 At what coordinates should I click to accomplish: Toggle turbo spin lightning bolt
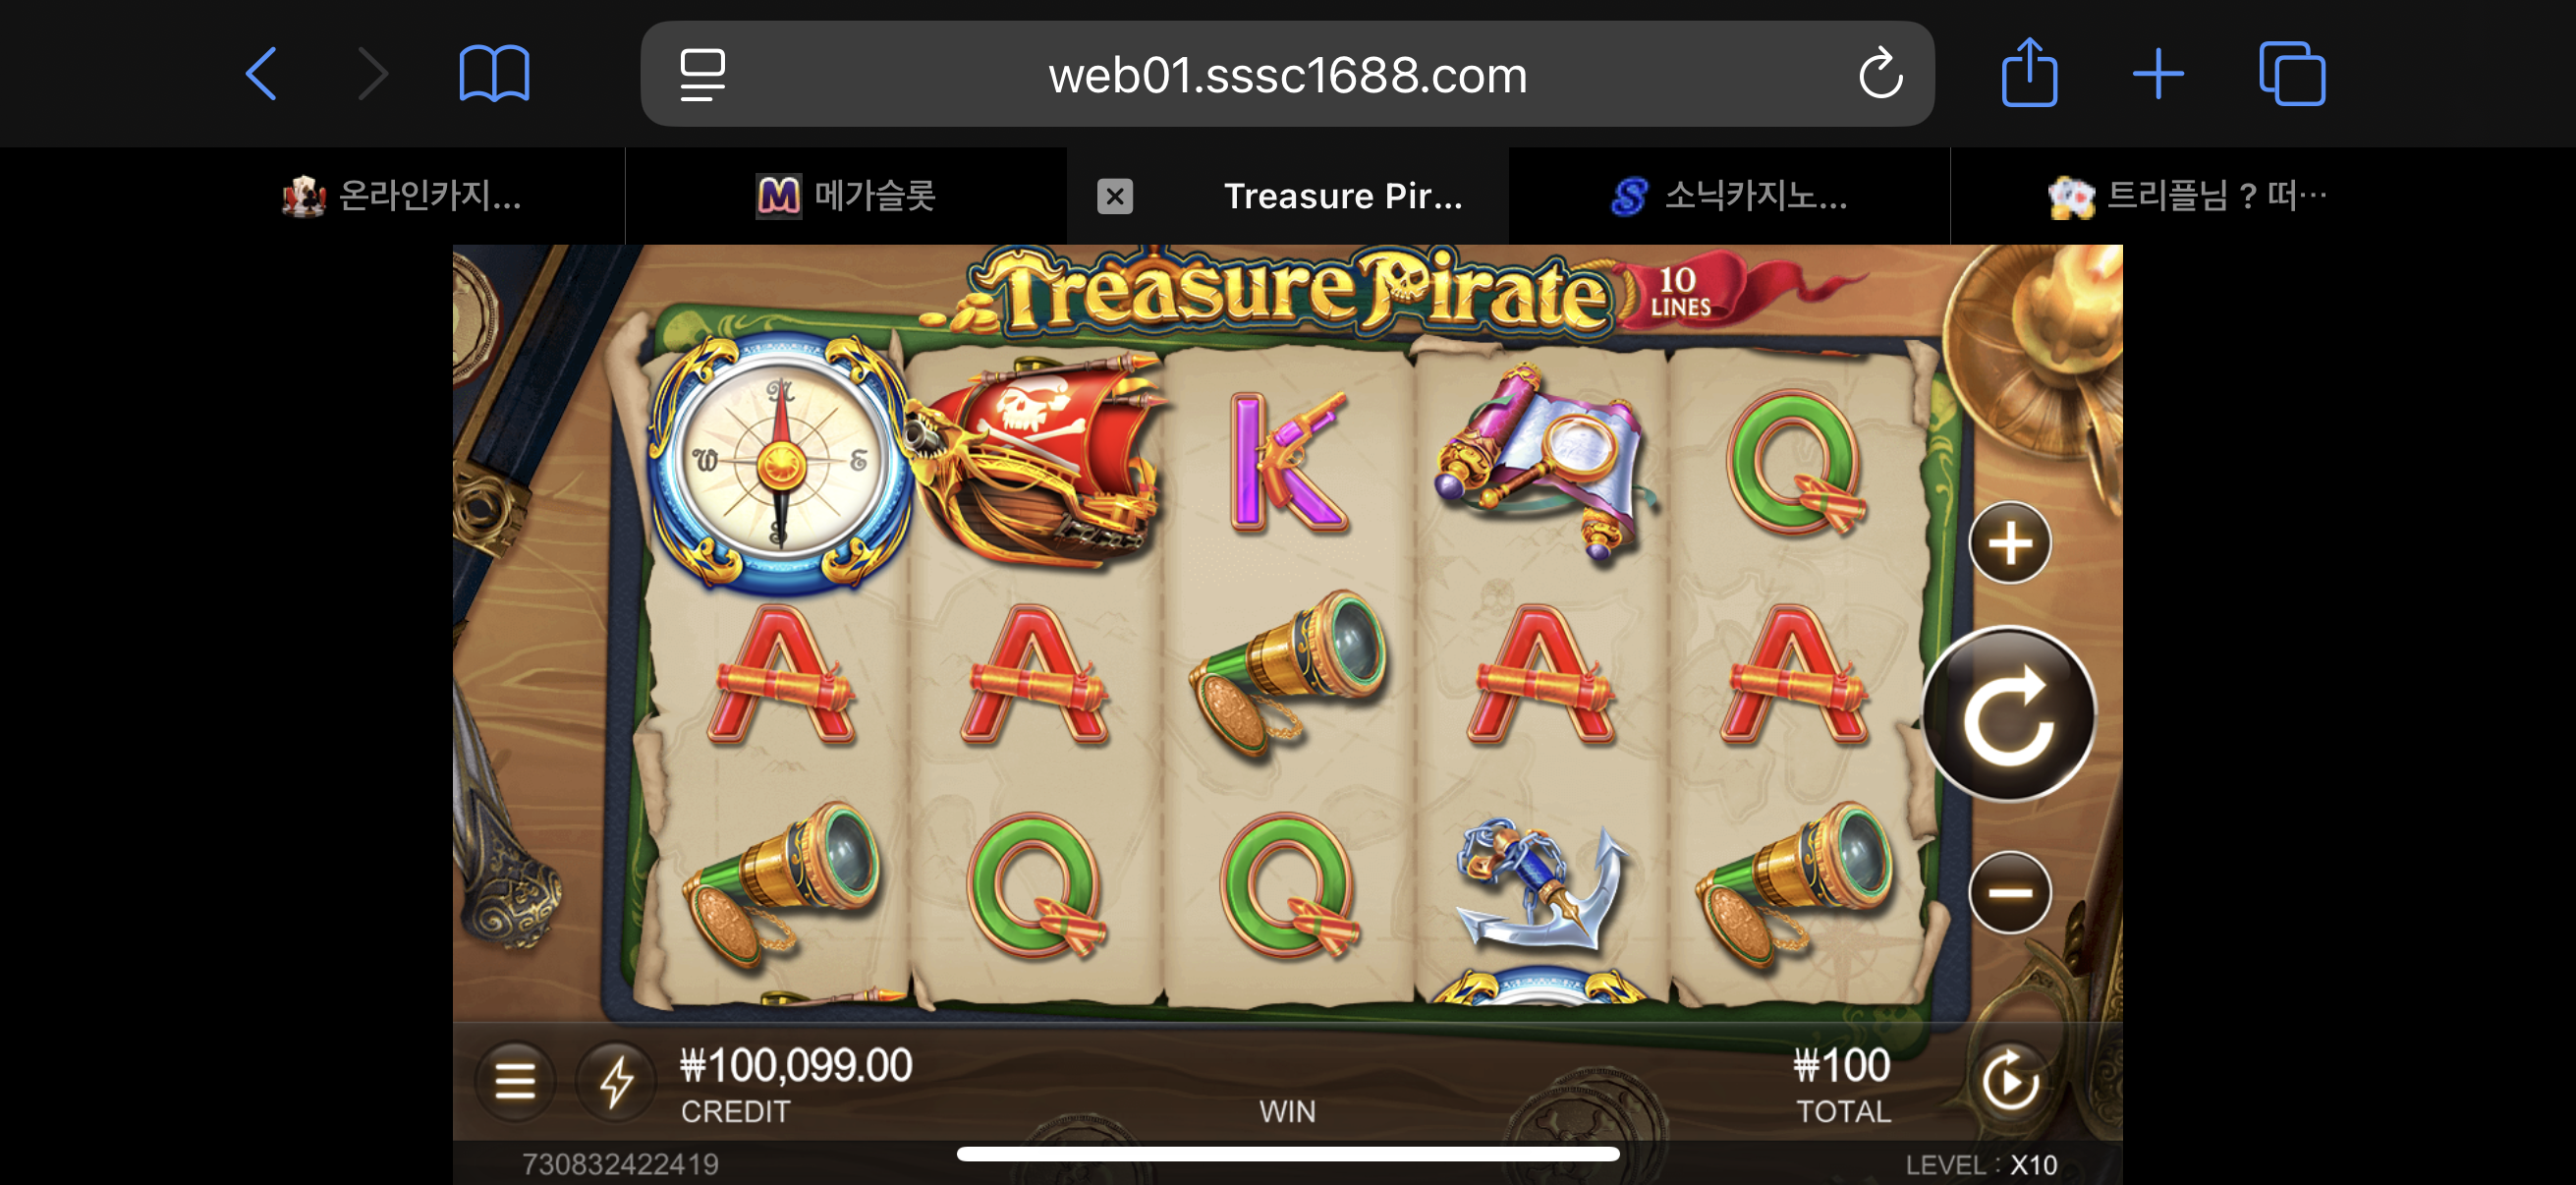click(x=616, y=1080)
